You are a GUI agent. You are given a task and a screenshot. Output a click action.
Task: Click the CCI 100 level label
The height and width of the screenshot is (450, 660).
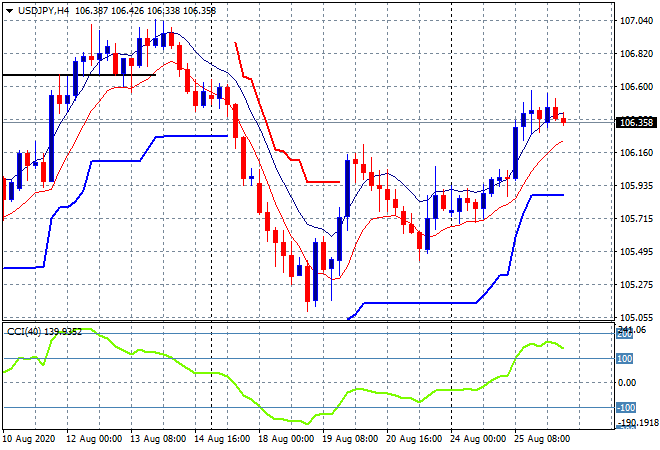coord(625,359)
